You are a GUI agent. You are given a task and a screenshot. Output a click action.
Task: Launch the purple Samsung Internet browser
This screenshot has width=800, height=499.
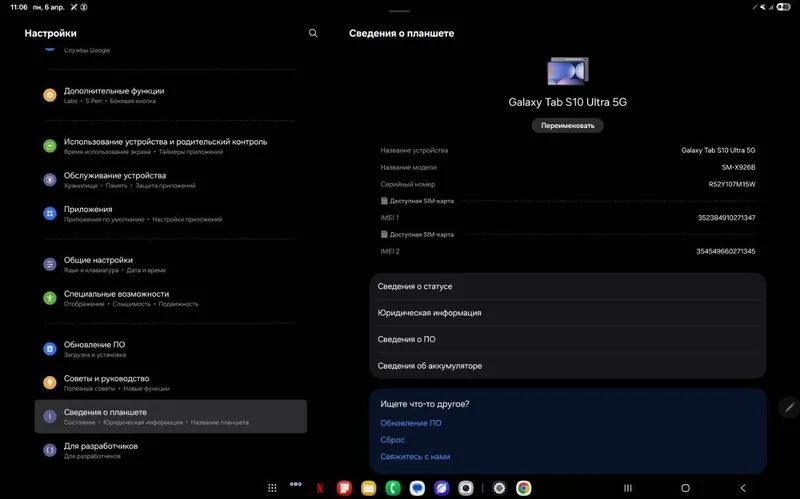(441, 488)
